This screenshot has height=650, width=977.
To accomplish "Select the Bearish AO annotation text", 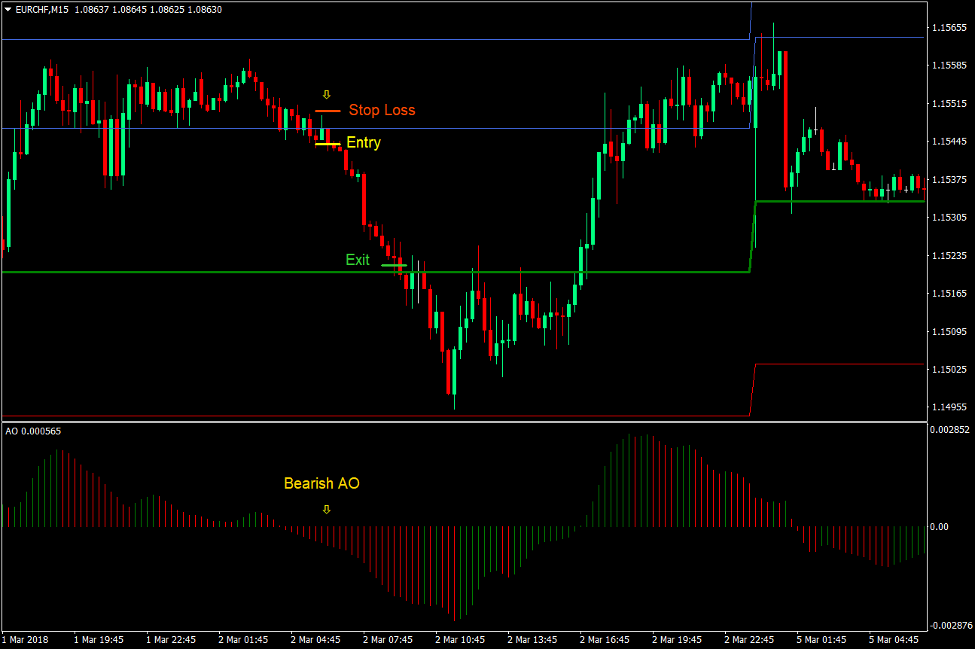I will click(321, 484).
